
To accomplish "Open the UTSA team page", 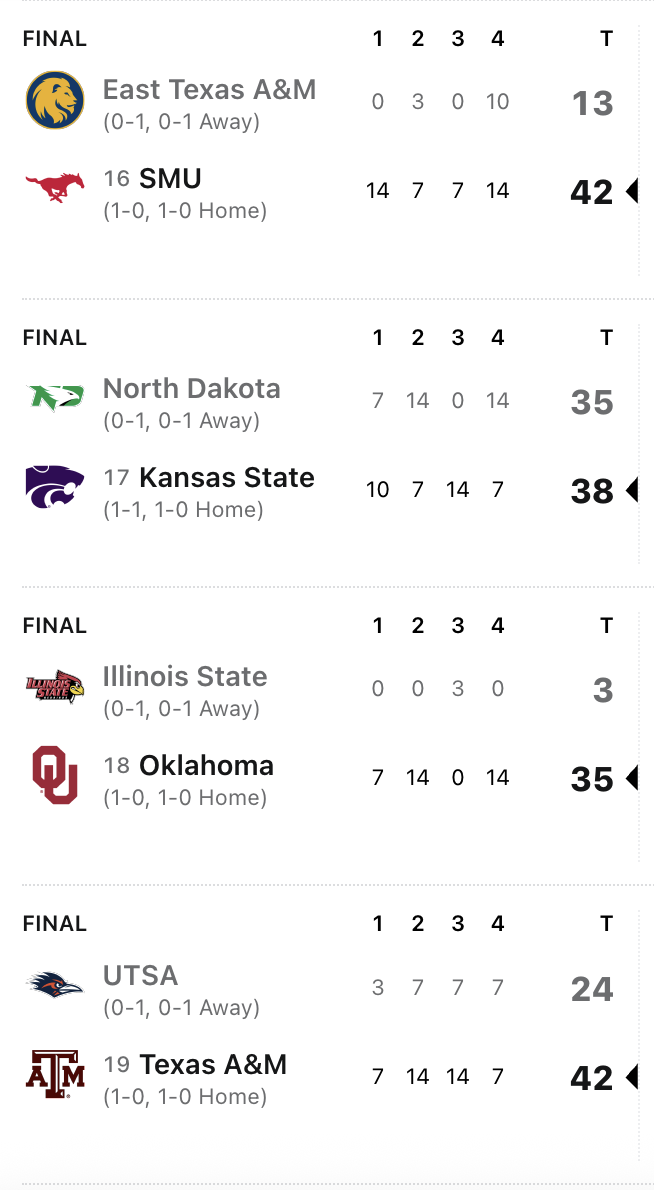I will (x=140, y=976).
